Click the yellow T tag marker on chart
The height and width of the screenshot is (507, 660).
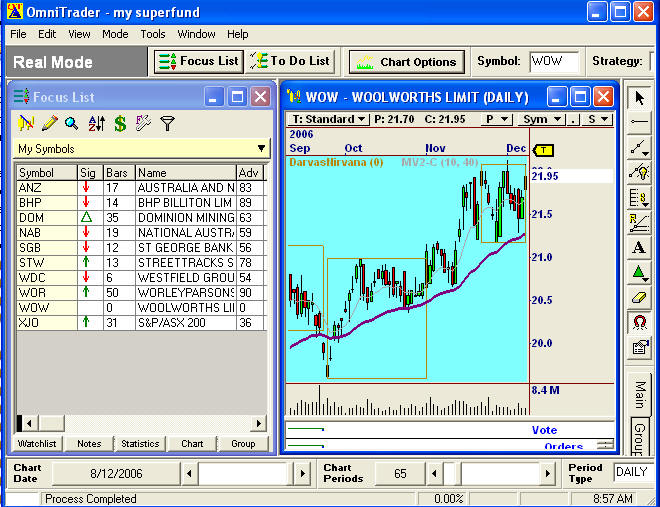pos(543,150)
